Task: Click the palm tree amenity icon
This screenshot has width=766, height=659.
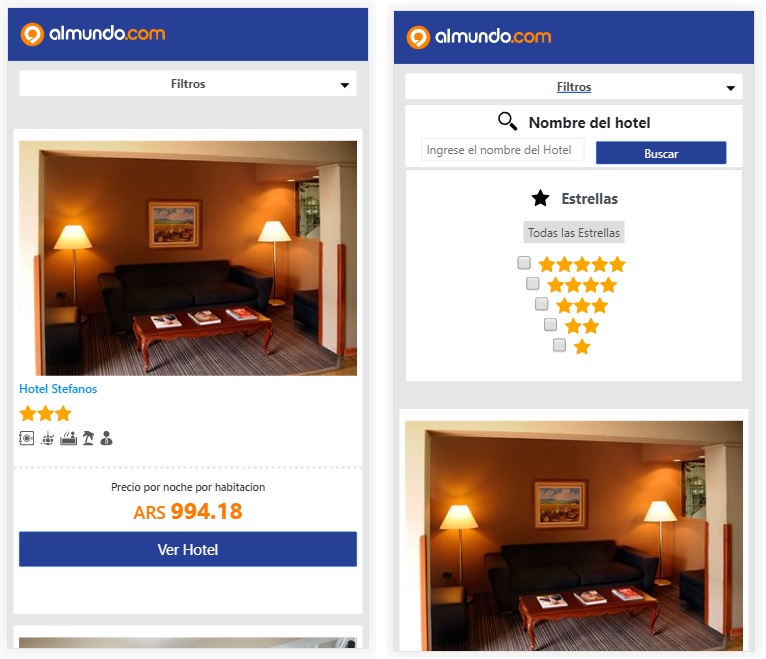Action: 88,438
